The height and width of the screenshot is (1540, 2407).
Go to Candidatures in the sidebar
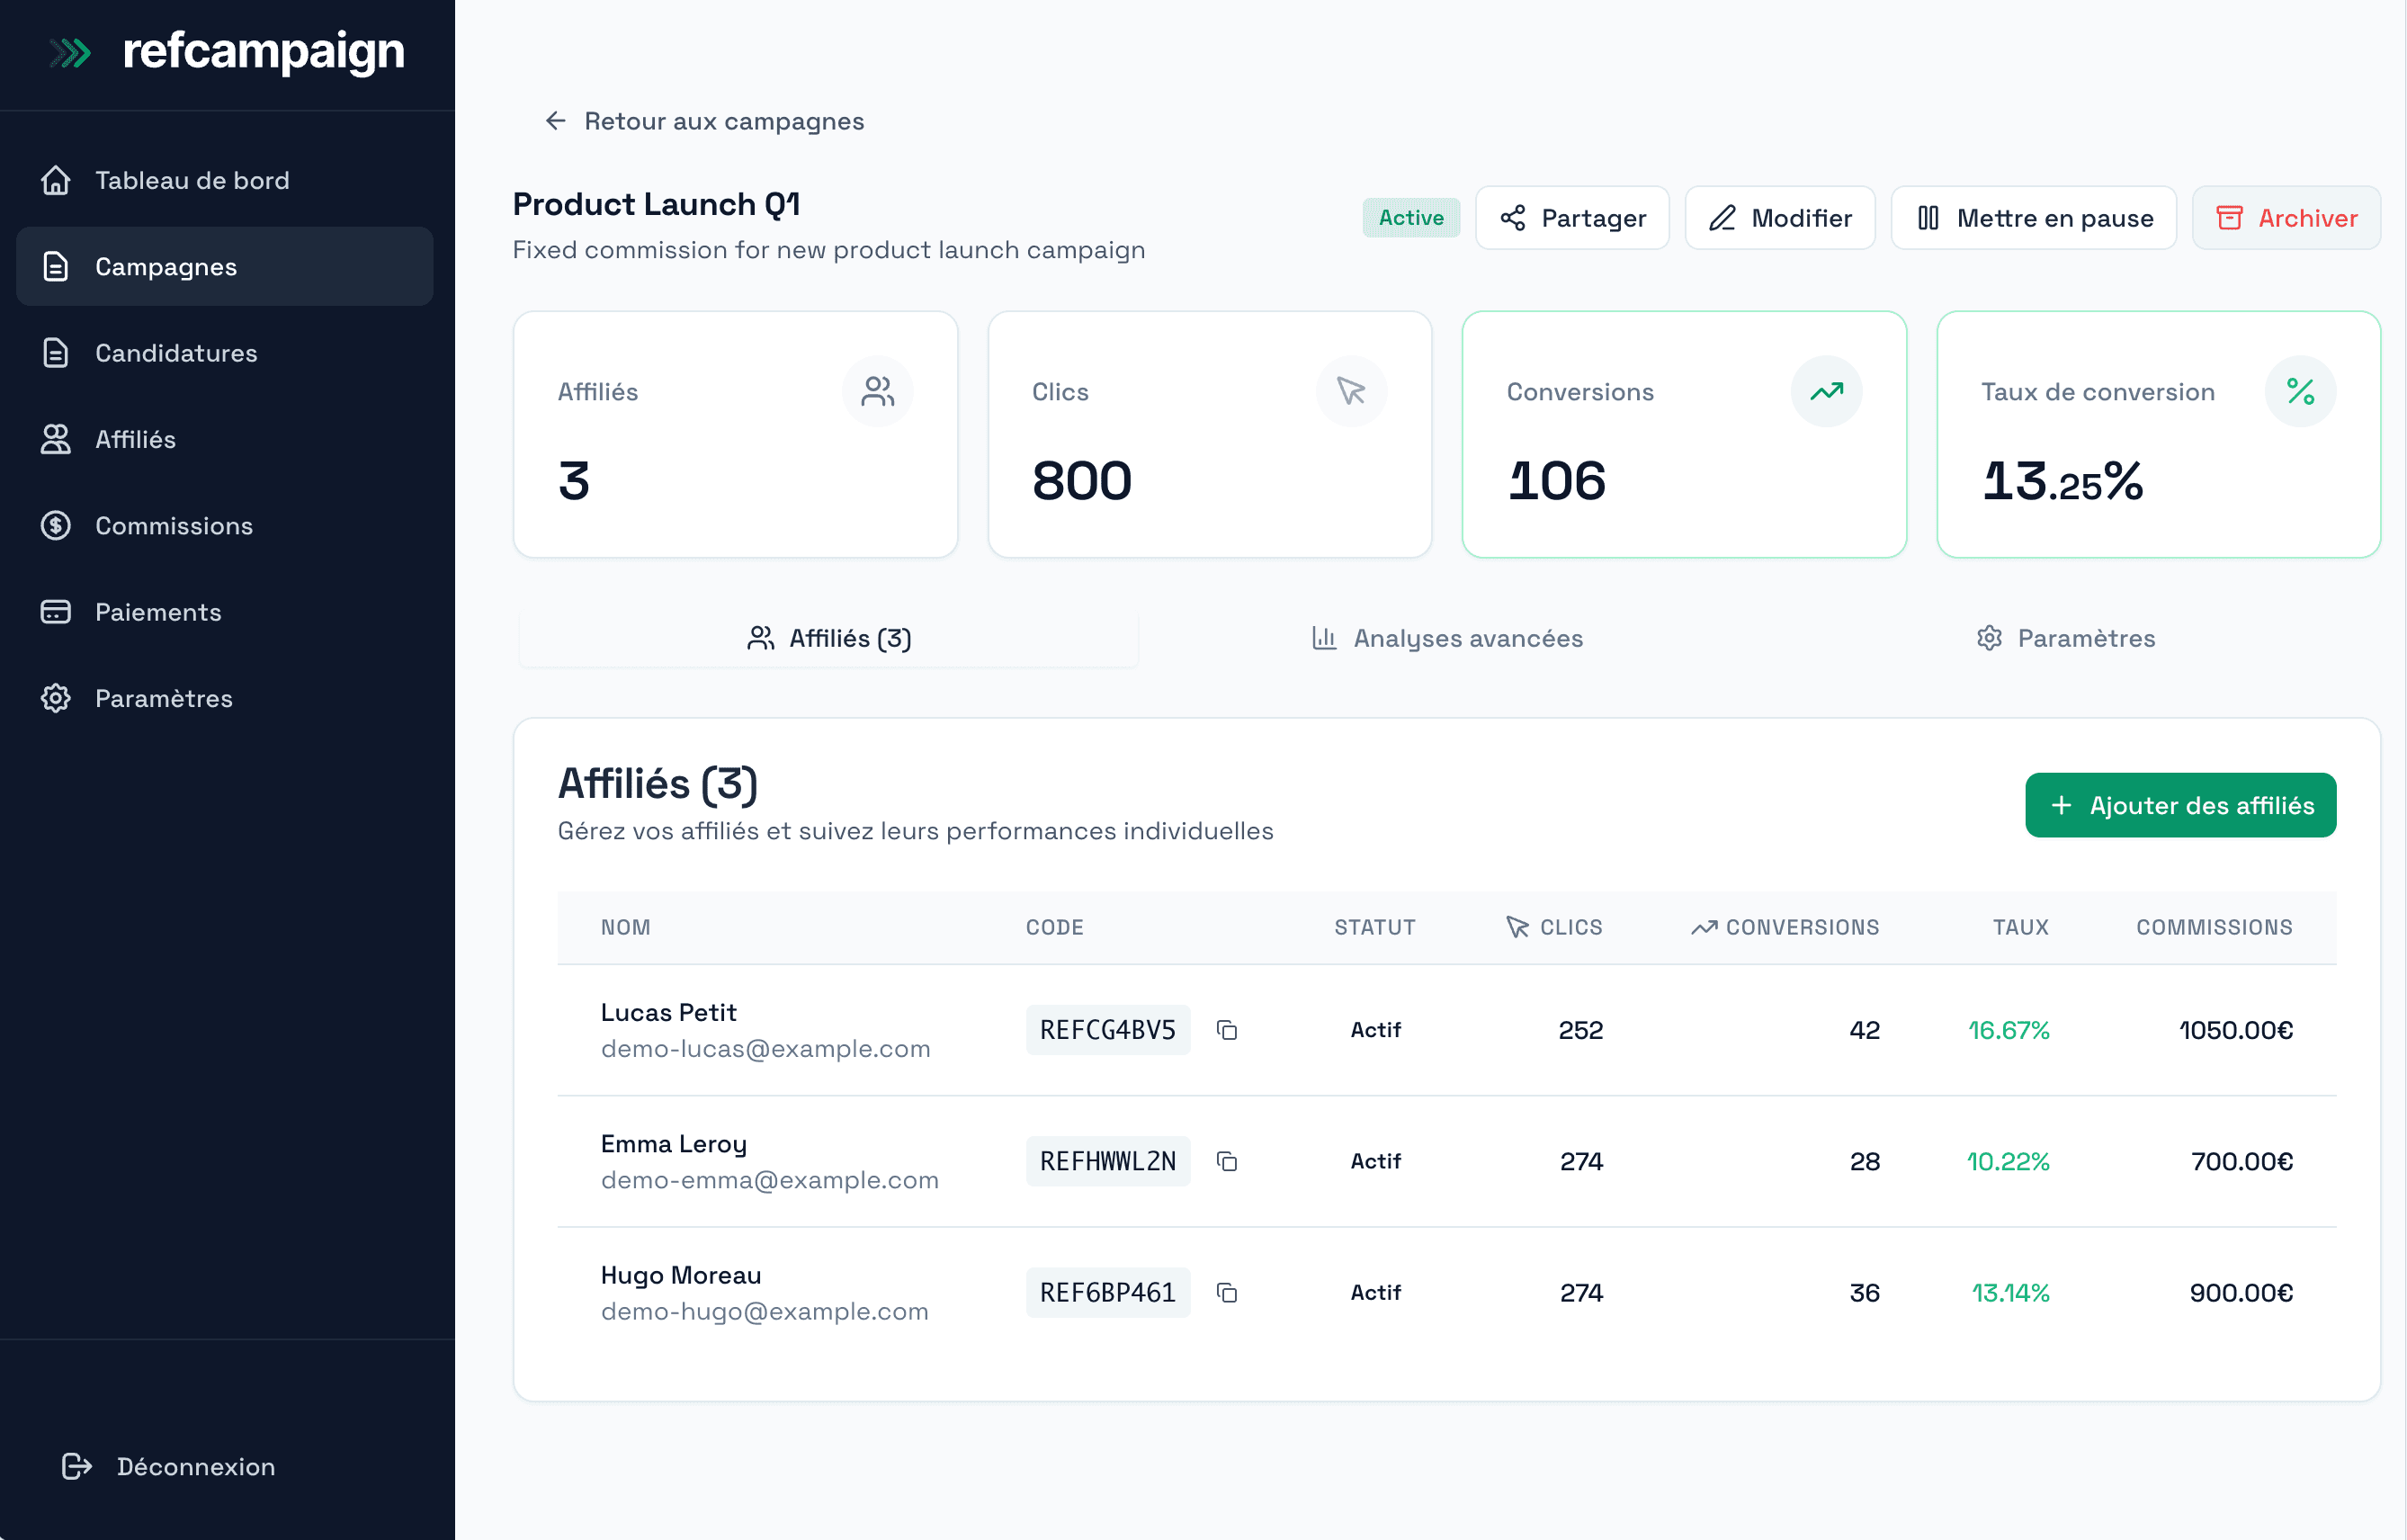click(x=176, y=353)
